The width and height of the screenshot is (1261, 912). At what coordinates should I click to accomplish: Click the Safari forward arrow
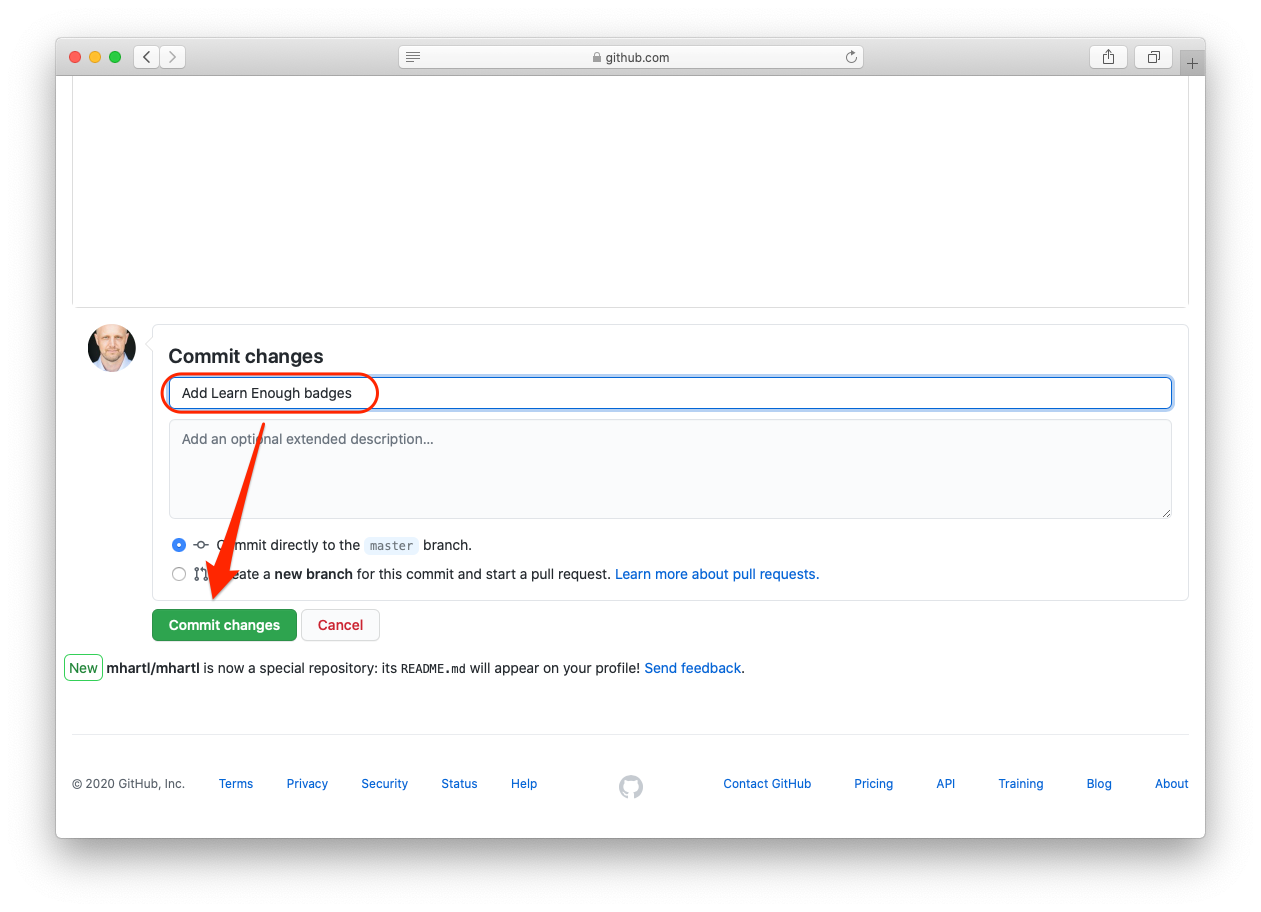[x=171, y=57]
